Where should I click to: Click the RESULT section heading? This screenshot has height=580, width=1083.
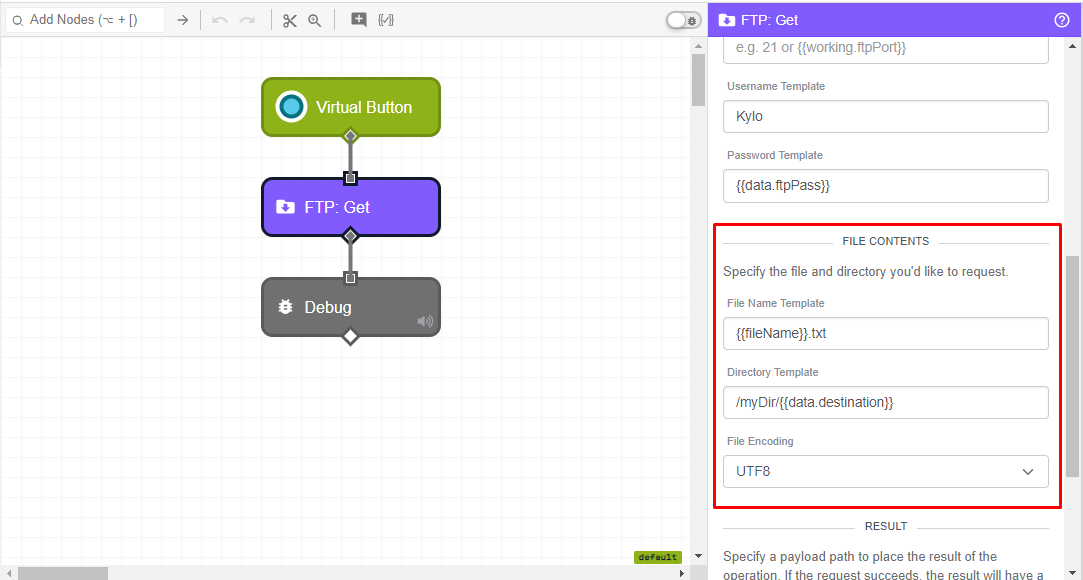[x=885, y=526]
